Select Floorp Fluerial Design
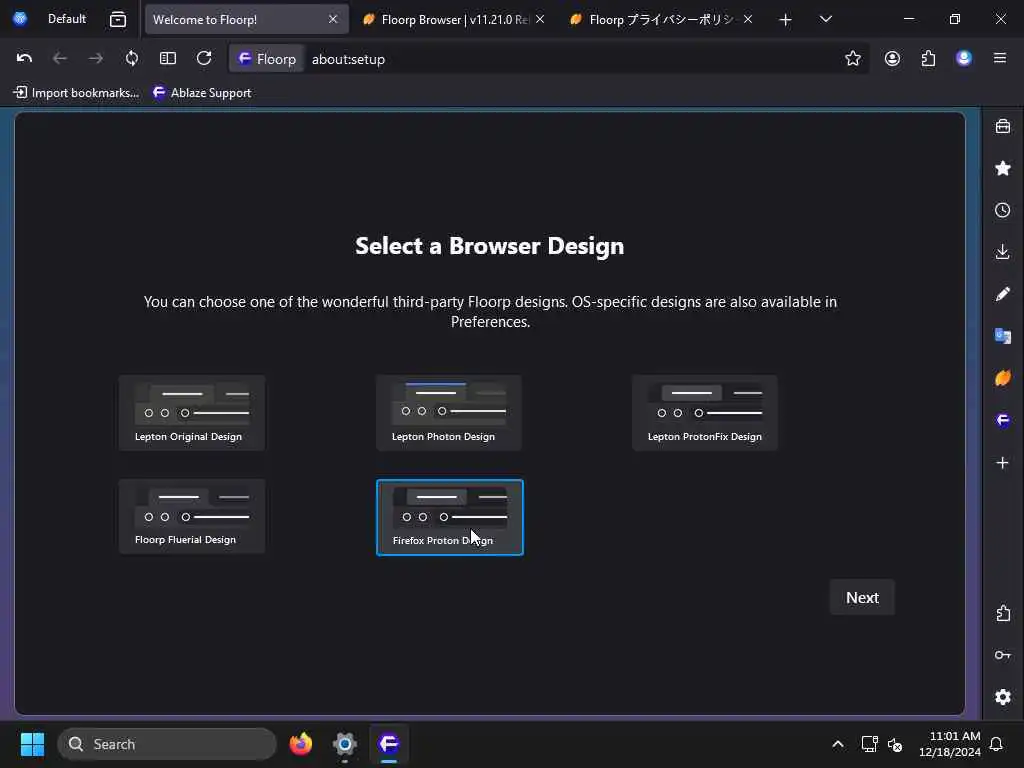The image size is (1024, 768). pos(192,517)
